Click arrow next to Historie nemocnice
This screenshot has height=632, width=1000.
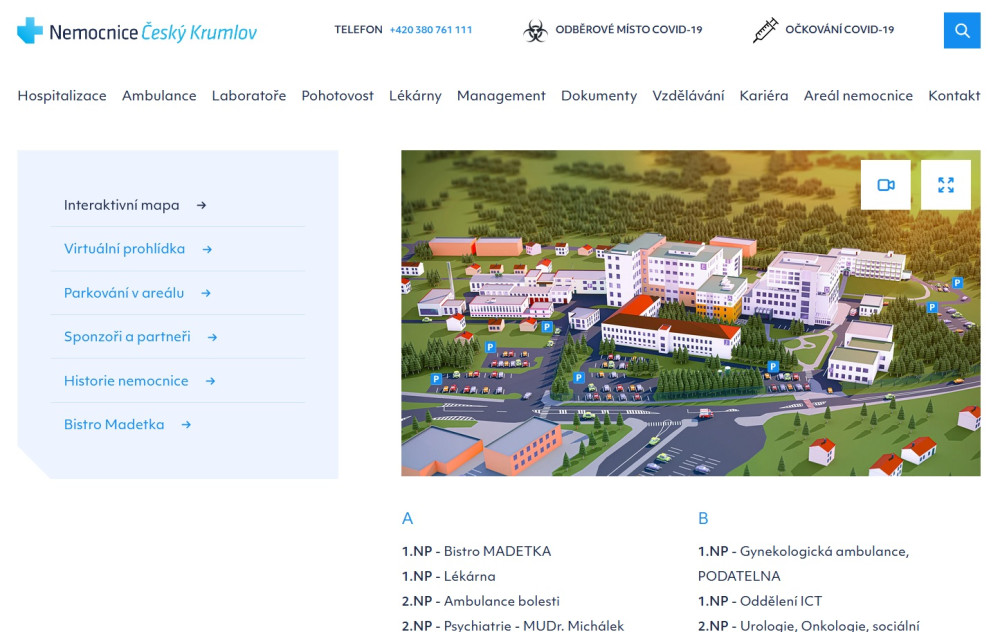(x=210, y=381)
